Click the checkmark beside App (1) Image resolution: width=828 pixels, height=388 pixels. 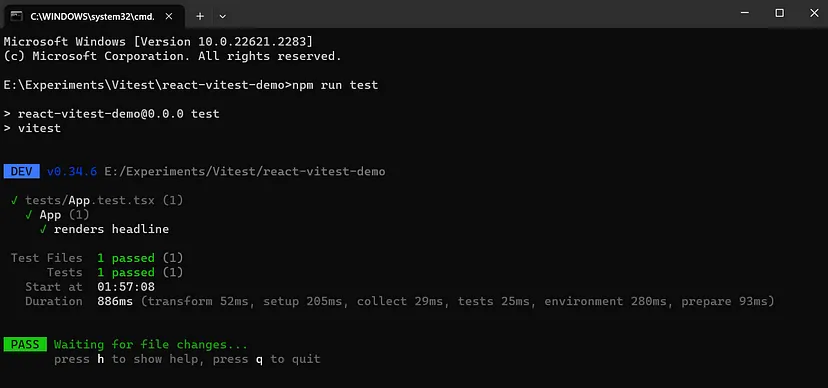coord(29,215)
